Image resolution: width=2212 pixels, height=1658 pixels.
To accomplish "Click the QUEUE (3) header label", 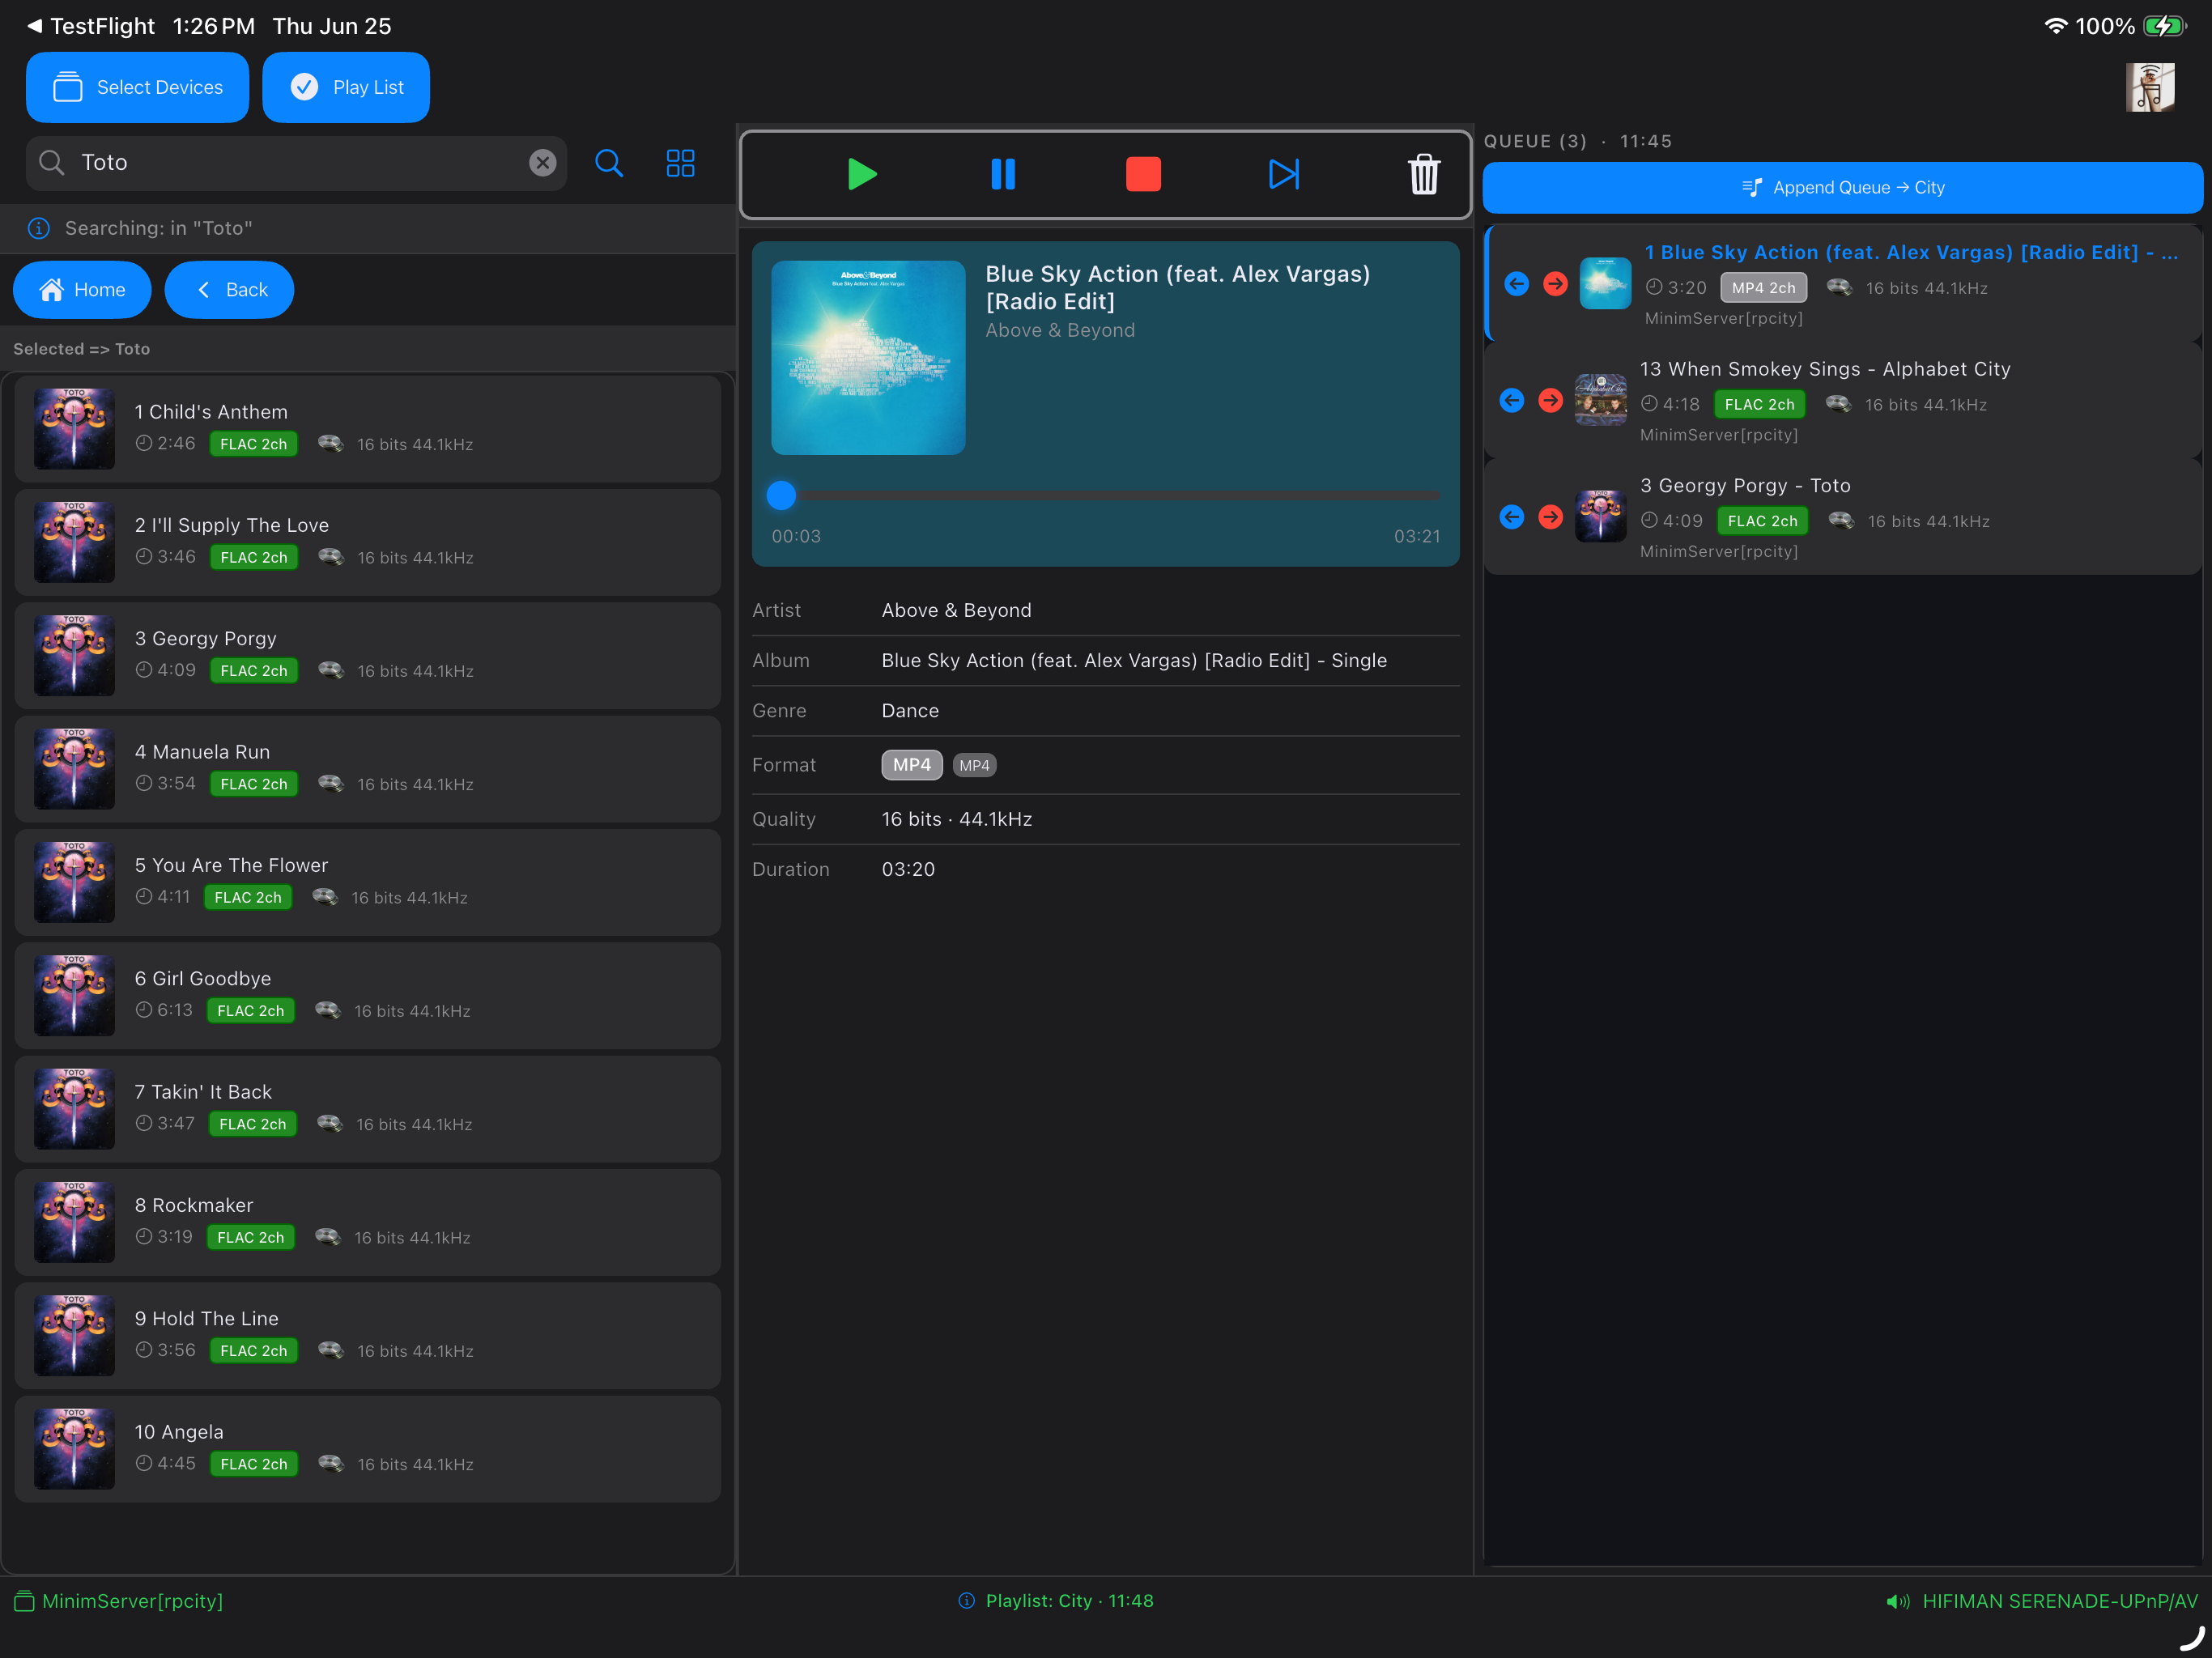I will [x=1535, y=141].
